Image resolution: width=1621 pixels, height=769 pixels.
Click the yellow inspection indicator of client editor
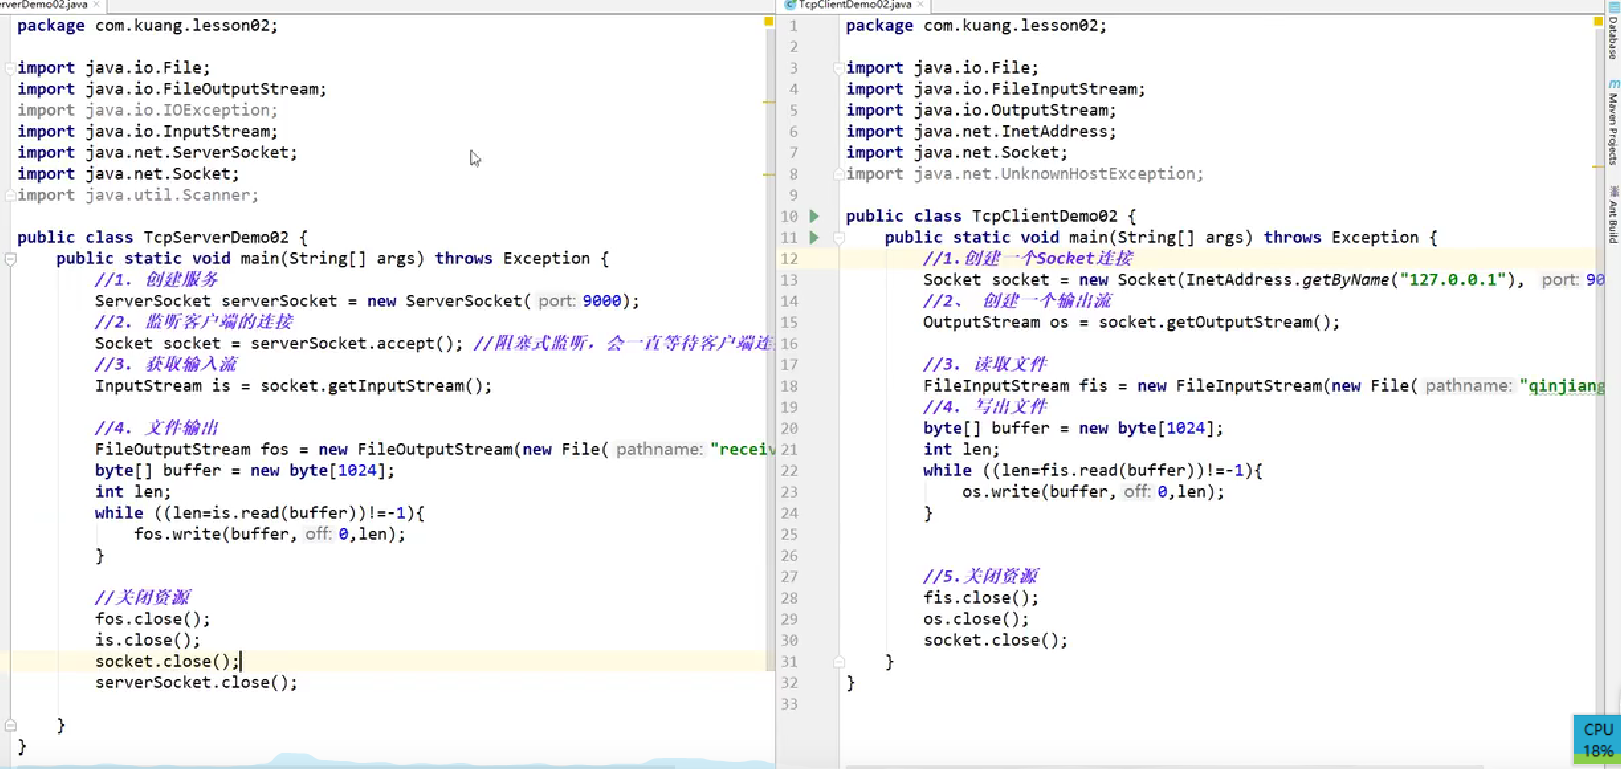pos(1598,21)
